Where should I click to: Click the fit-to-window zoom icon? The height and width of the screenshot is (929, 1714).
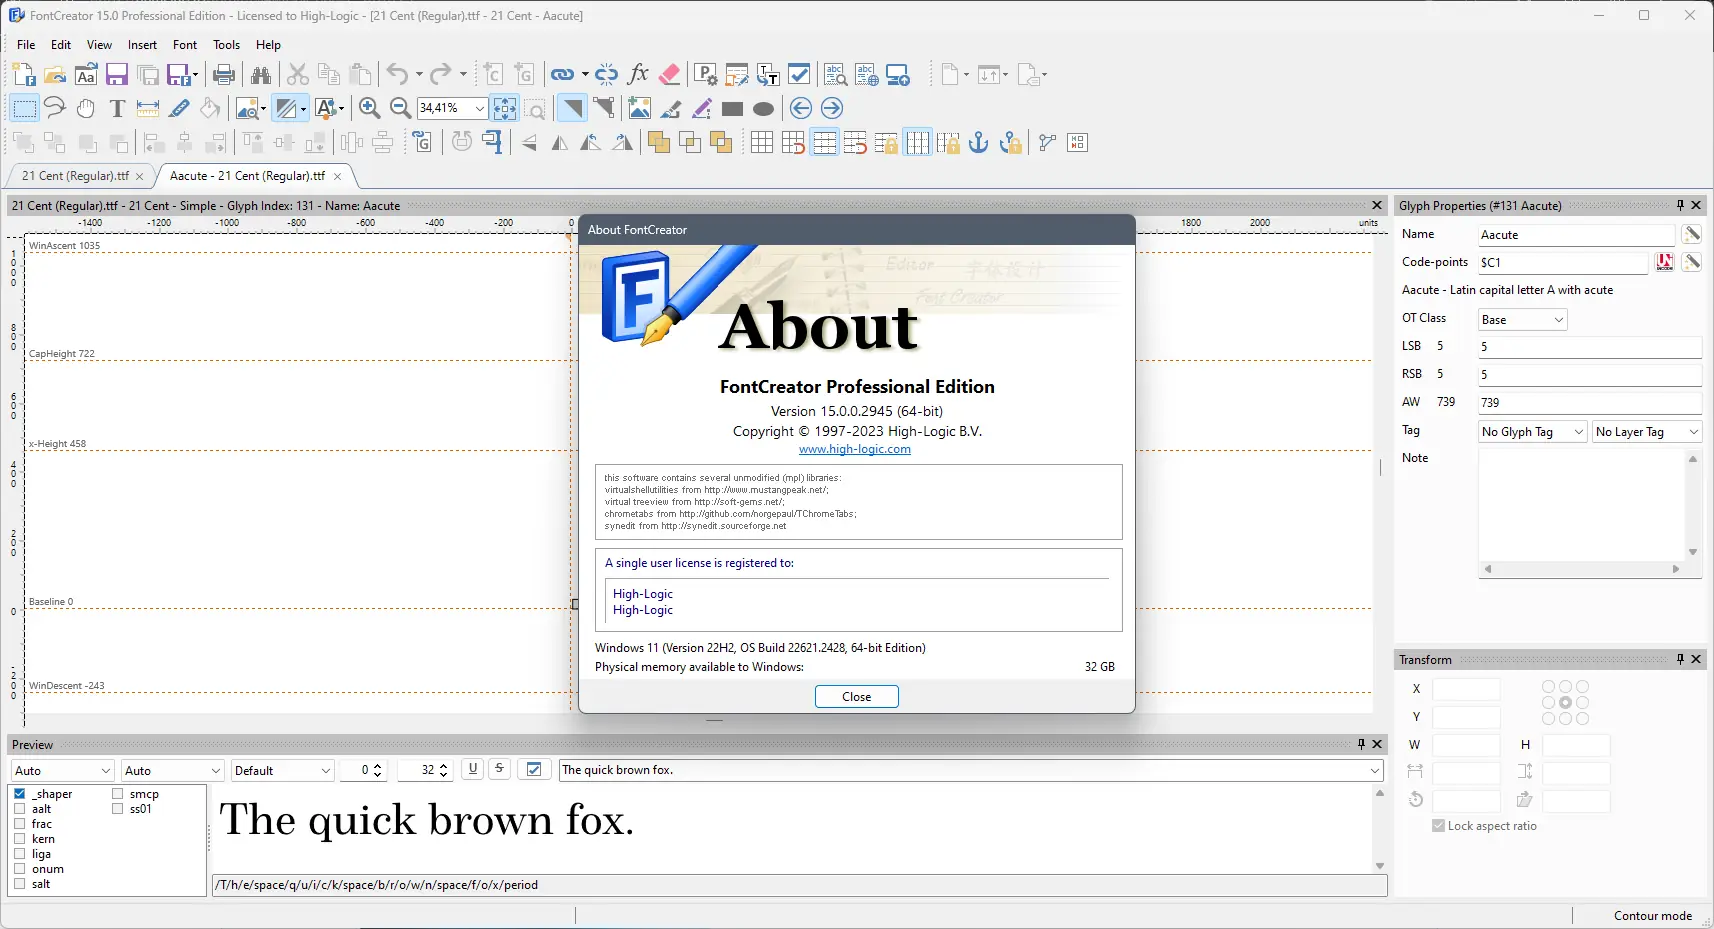point(505,108)
